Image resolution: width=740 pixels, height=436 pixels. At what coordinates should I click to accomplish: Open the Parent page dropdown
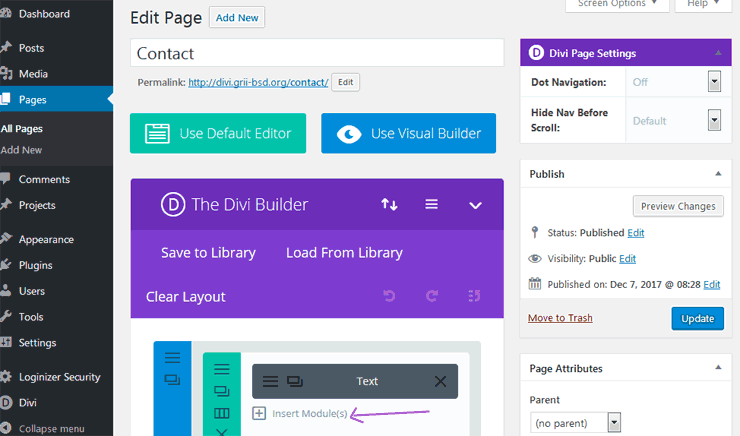[x=575, y=423]
